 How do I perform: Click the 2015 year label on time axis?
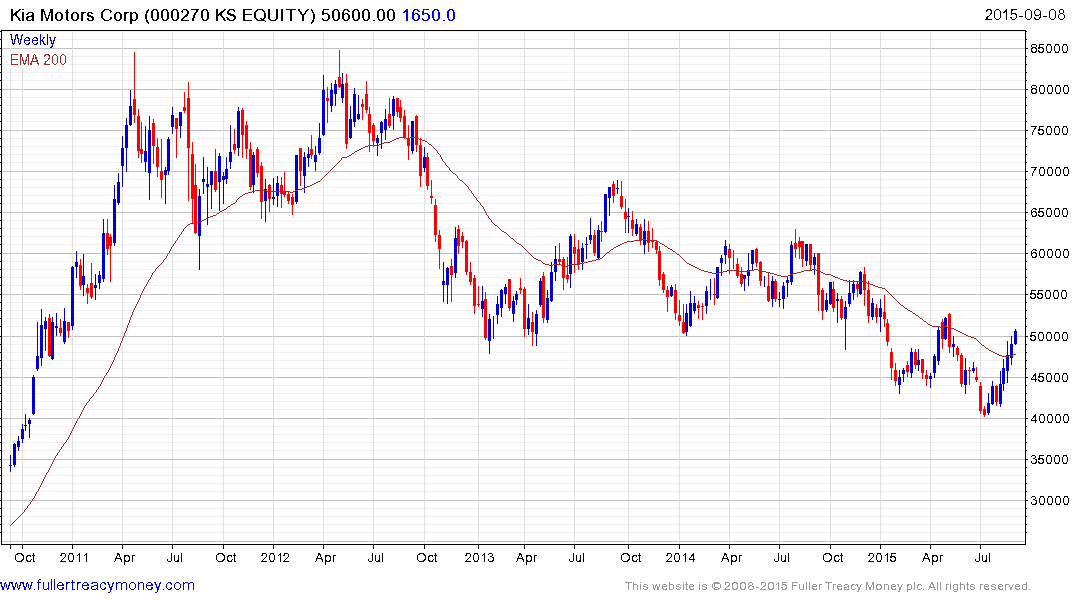[x=882, y=557]
